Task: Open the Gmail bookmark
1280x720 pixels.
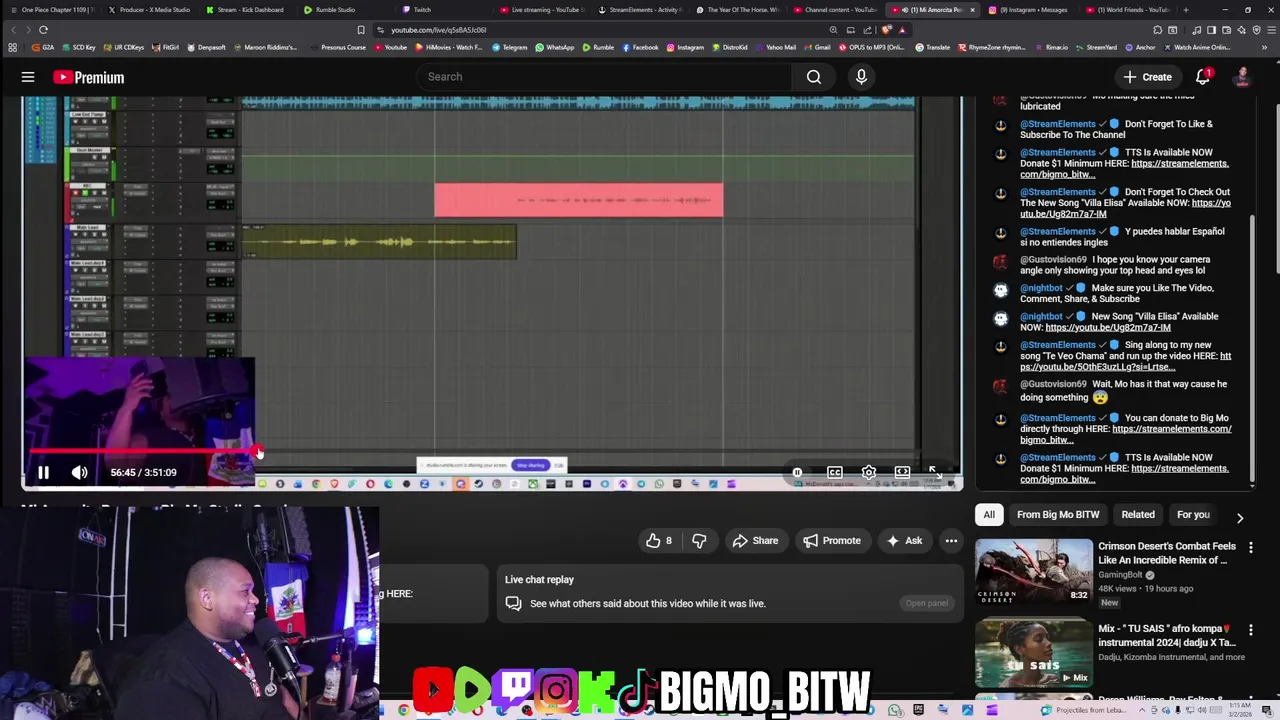Action: (x=818, y=47)
